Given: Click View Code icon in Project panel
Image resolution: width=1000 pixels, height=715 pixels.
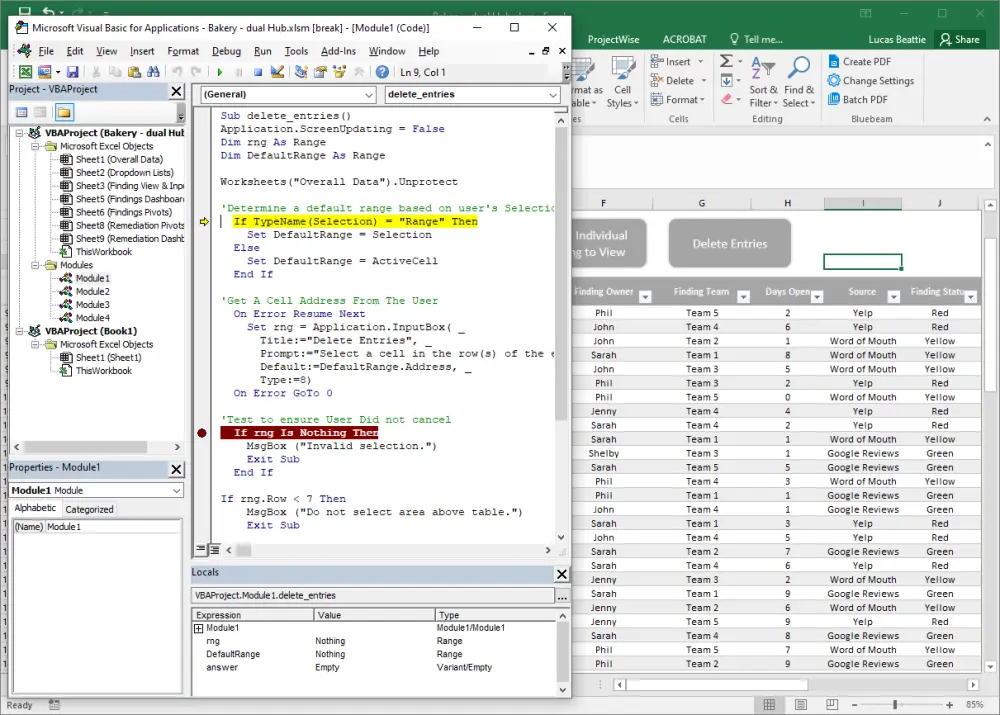Looking at the screenshot, I should coord(22,112).
